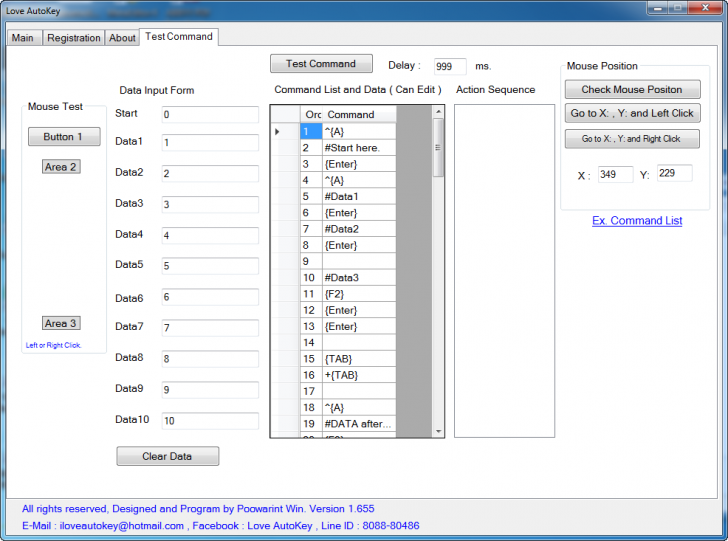Image resolution: width=728 pixels, height=541 pixels.
Task: Click the Data6 input field
Action: [210, 297]
